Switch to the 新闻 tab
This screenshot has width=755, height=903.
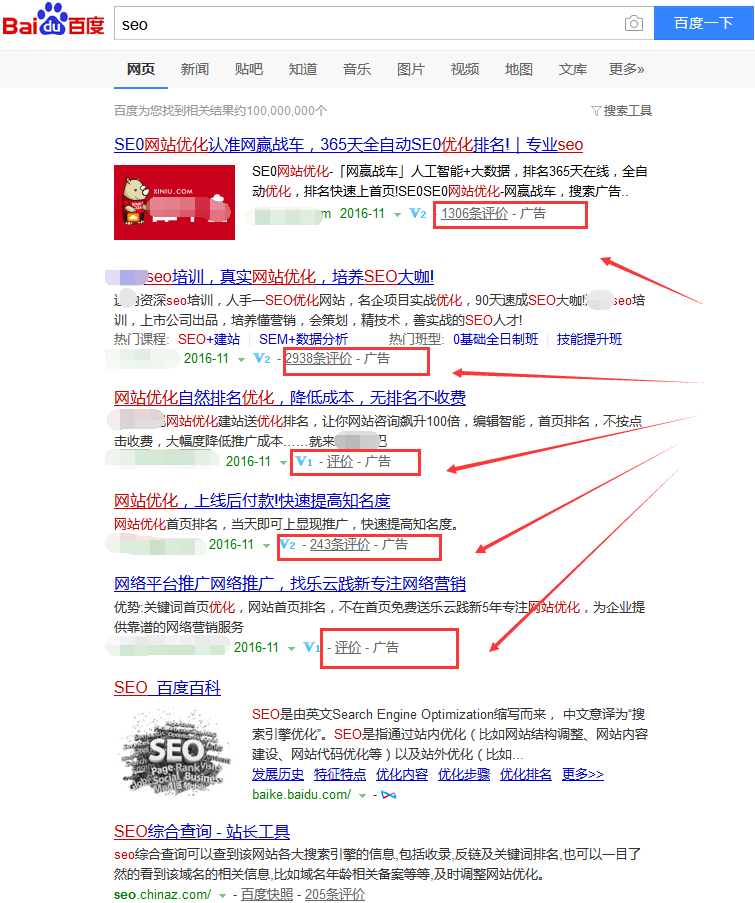coord(195,70)
